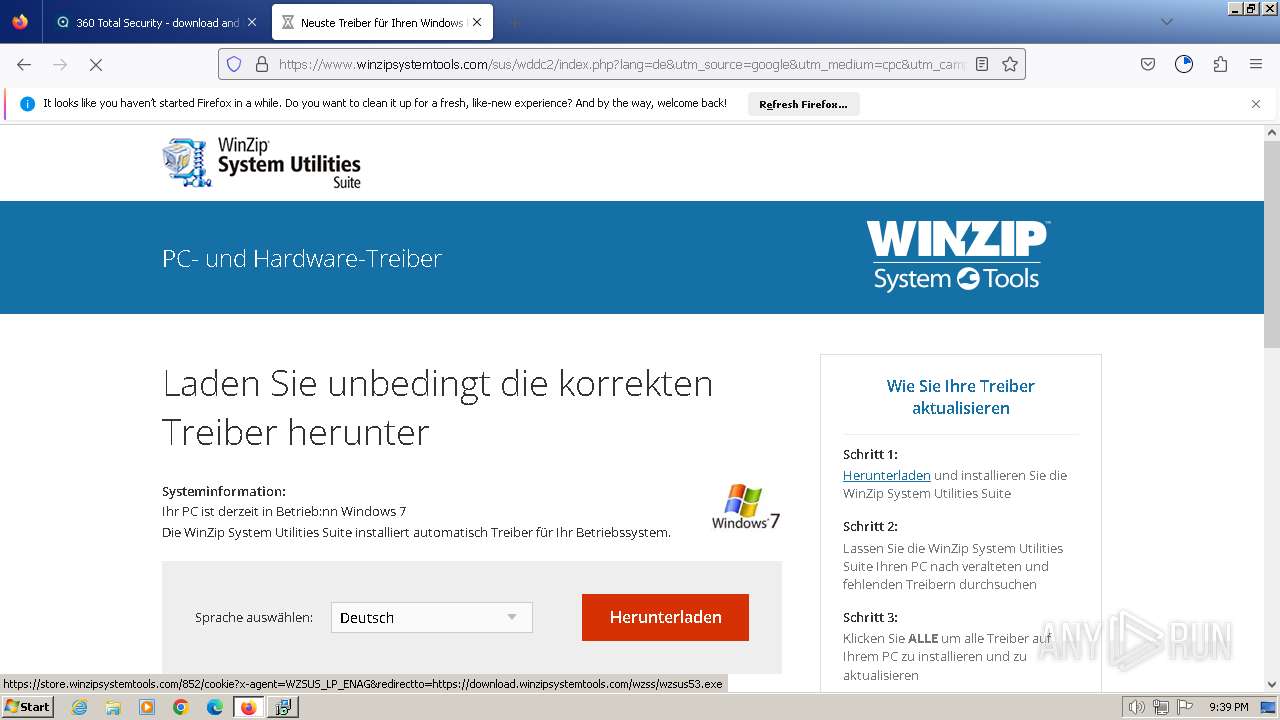Click the WinZip System Tools banner logo
The image size is (1280, 720).
pyautogui.click(x=957, y=256)
